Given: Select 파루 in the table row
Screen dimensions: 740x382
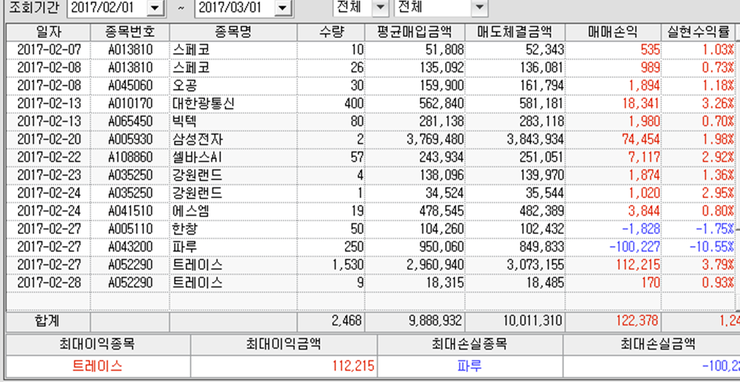Looking at the screenshot, I should tap(185, 247).
